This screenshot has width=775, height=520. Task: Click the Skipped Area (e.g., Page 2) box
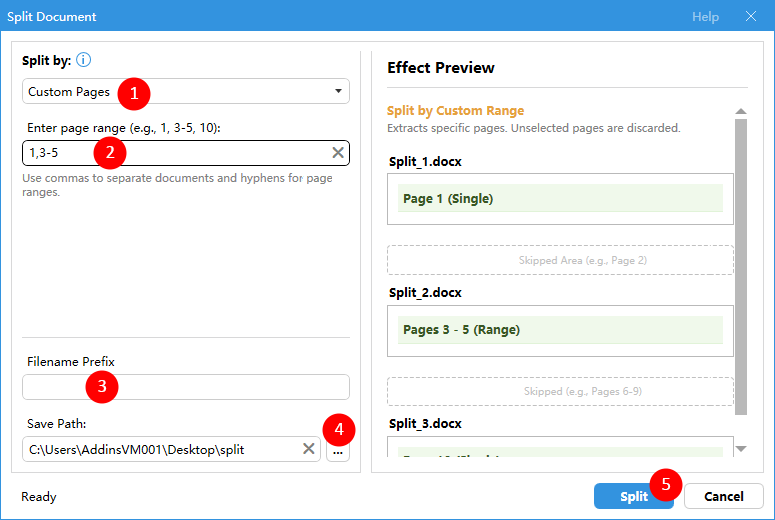560,260
